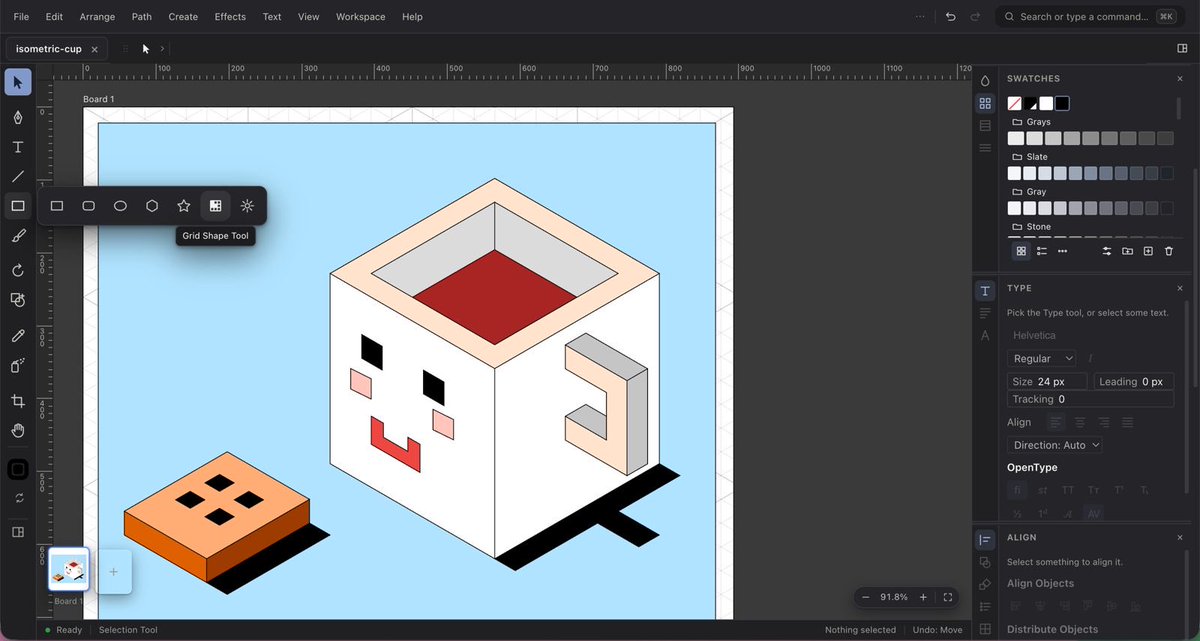Select the Pen tool in left toolbar
Image resolution: width=1200 pixels, height=641 pixels.
click(18, 117)
